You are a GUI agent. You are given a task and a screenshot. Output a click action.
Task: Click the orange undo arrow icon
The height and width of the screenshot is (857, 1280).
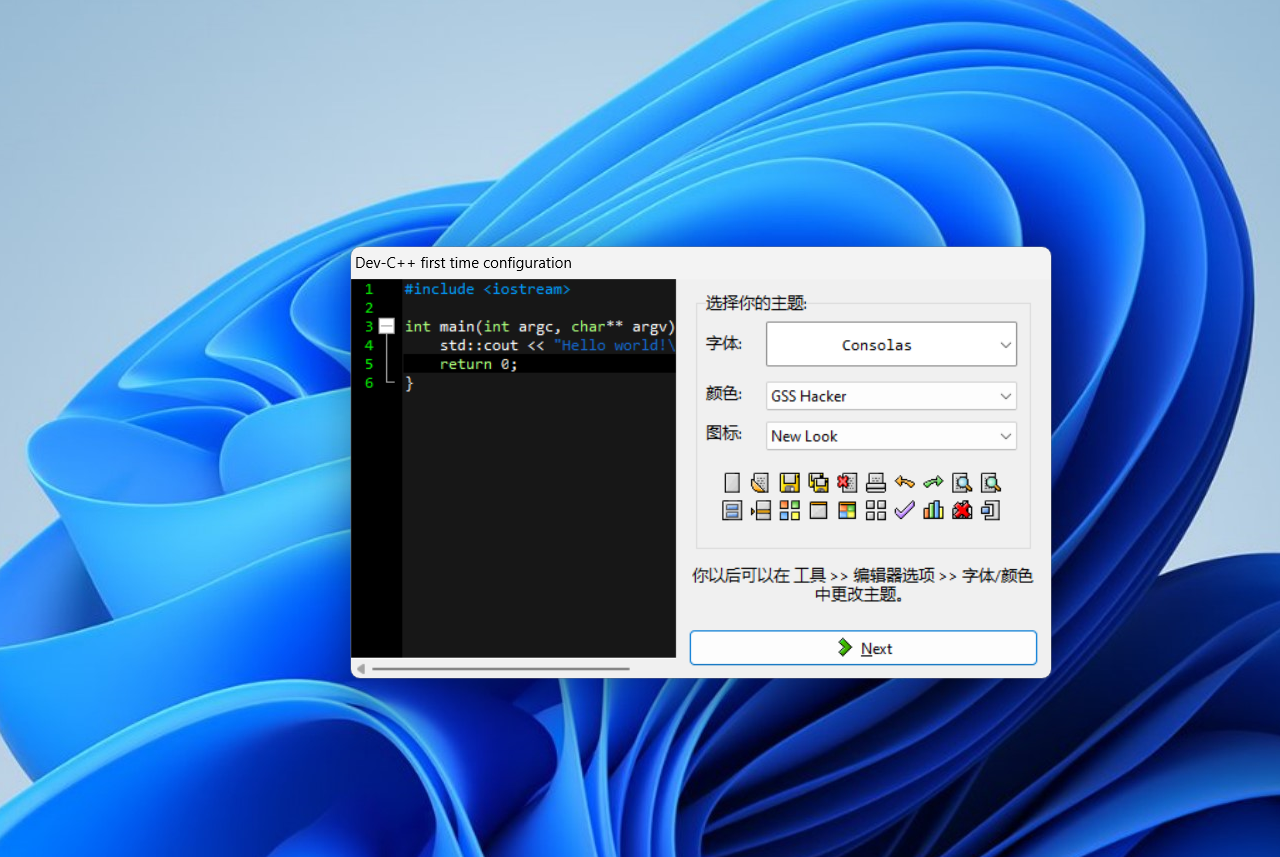pyautogui.click(x=905, y=483)
